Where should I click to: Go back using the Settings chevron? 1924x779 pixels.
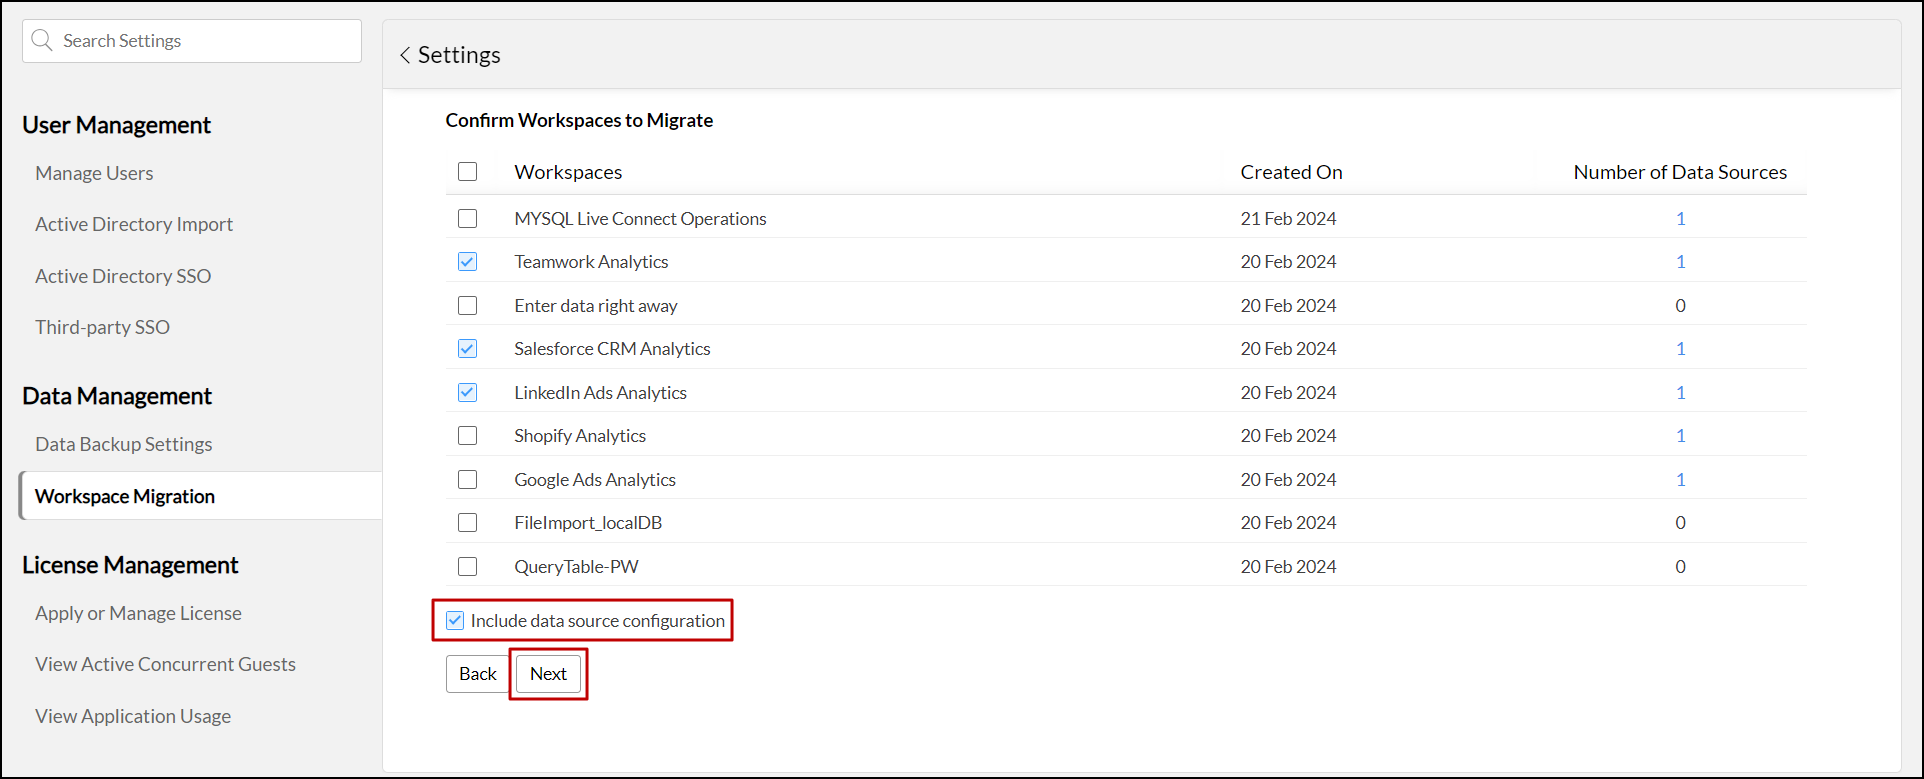coord(405,55)
